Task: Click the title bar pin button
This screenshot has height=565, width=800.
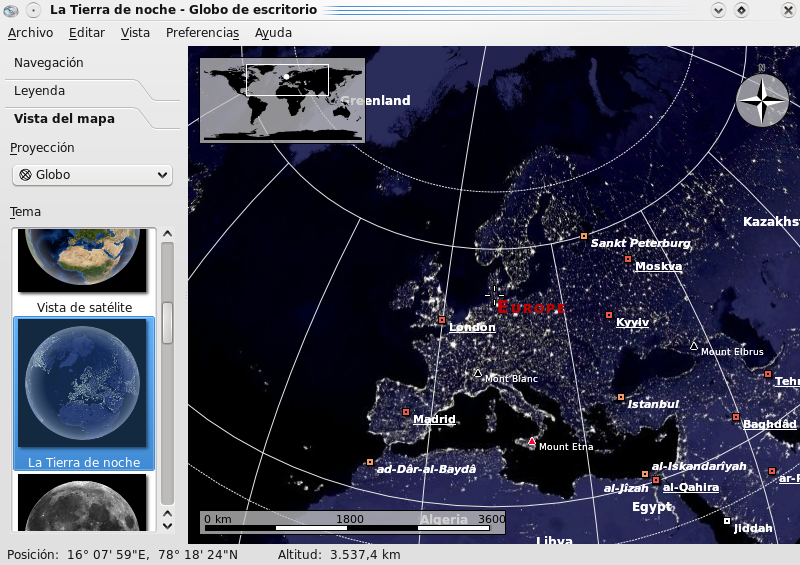Action: click(33, 10)
